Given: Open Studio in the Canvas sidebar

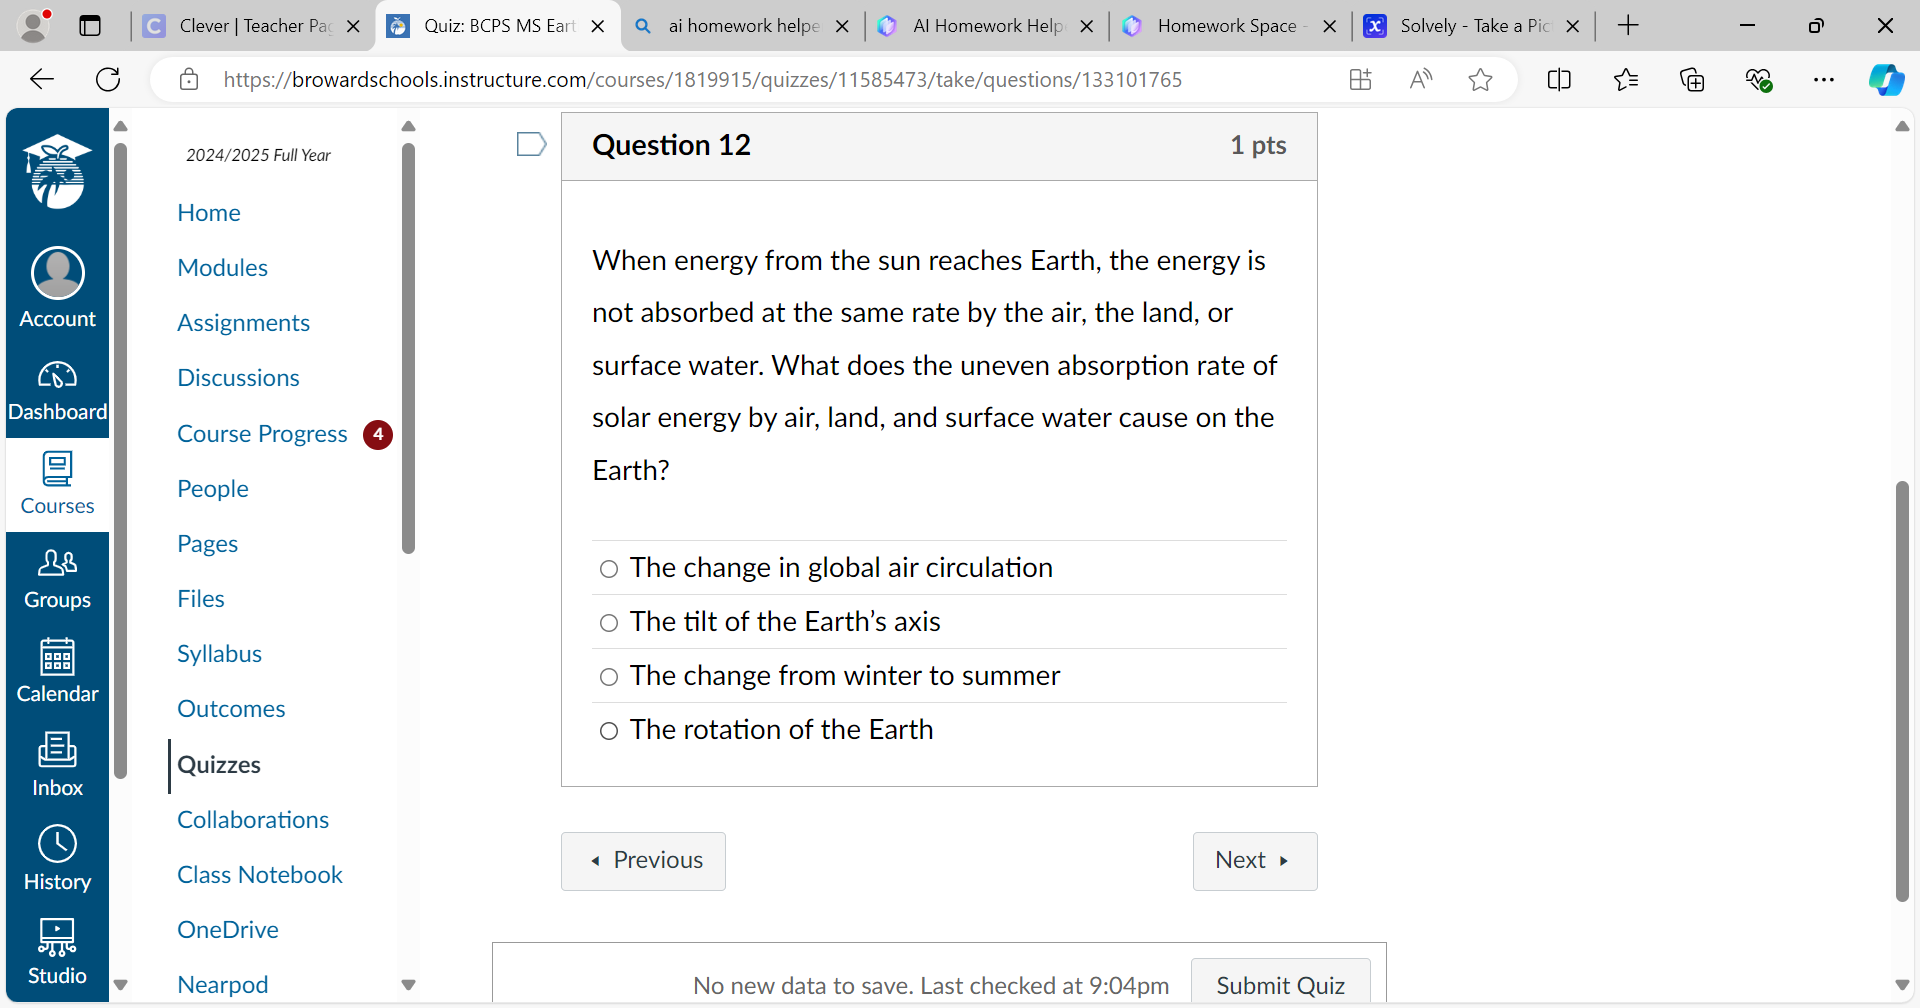Looking at the screenshot, I should (58, 953).
